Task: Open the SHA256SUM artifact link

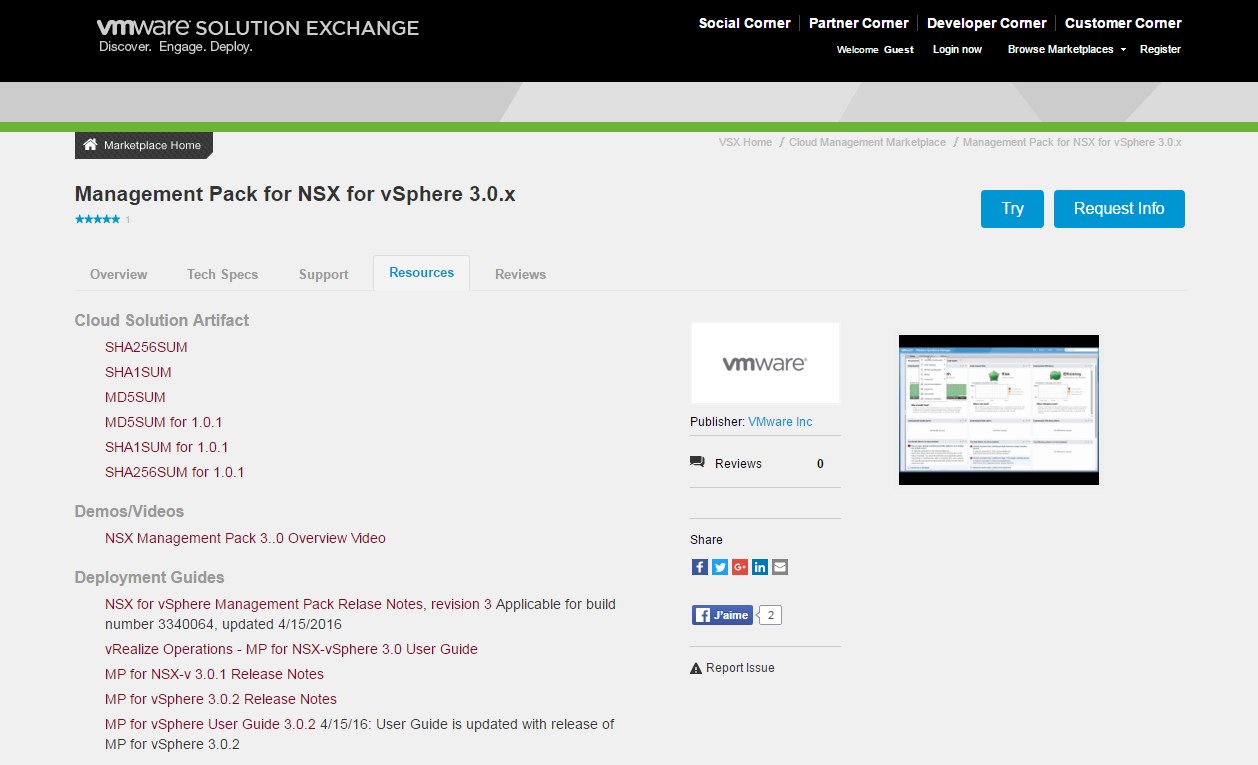Action: coord(146,347)
